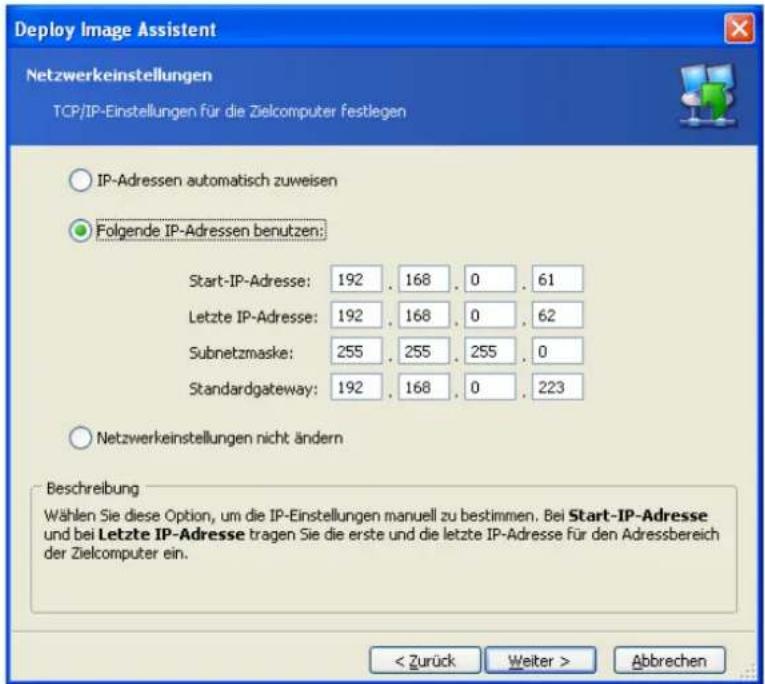This screenshot has height=684, width=765.
Task: Click first octet field of Subnetzmaske
Action: [356, 351]
